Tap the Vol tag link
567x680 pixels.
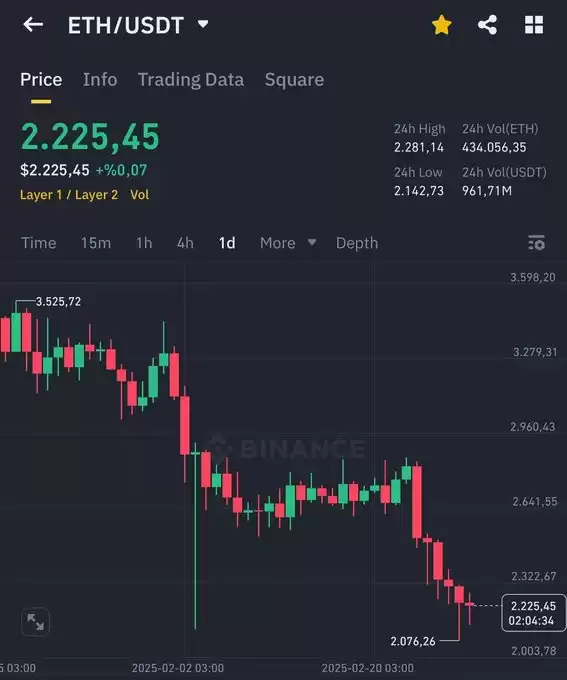[x=140, y=194]
